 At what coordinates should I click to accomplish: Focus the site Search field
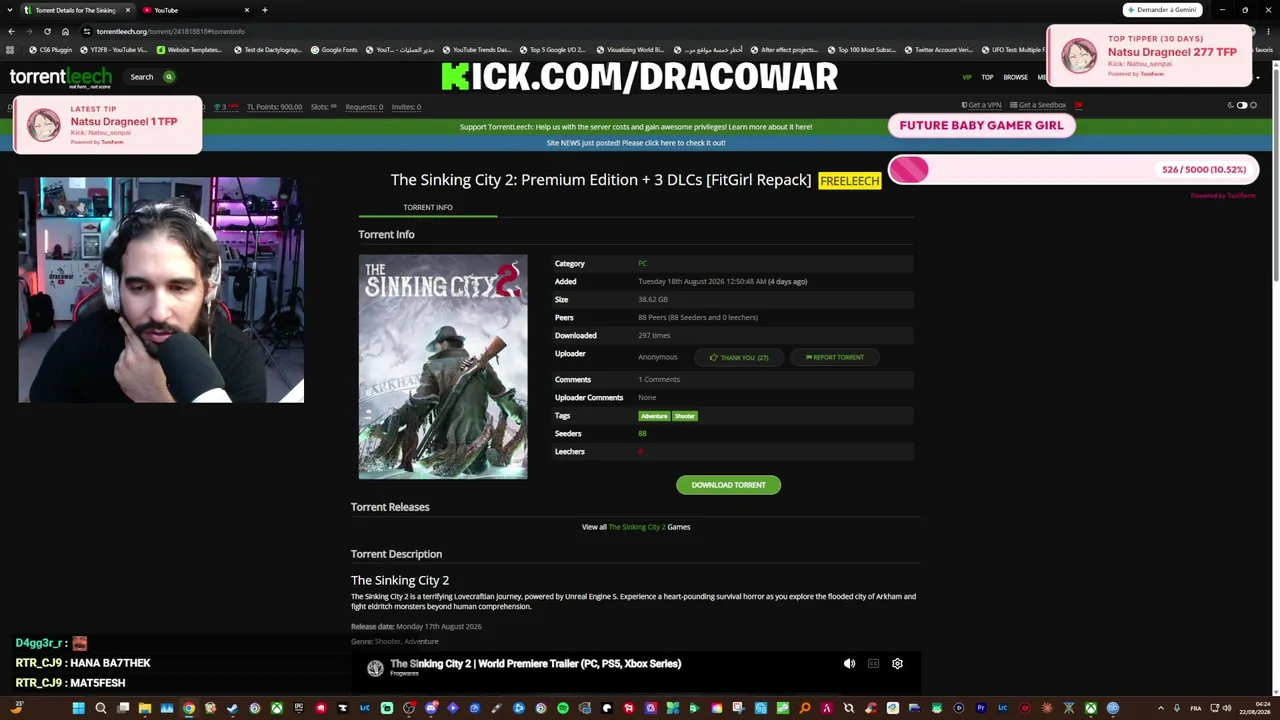coord(141,77)
